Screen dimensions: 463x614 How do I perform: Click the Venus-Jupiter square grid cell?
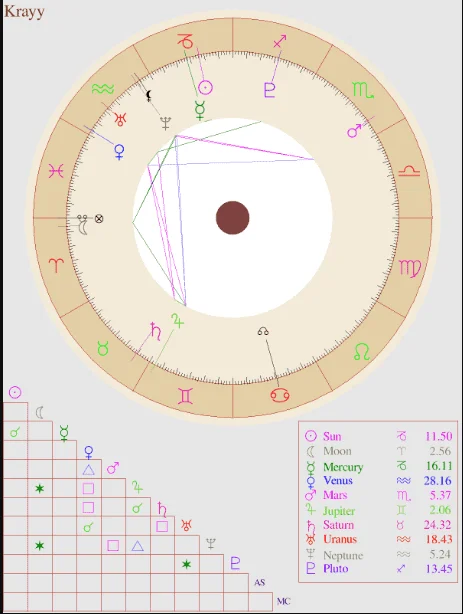[89, 488]
